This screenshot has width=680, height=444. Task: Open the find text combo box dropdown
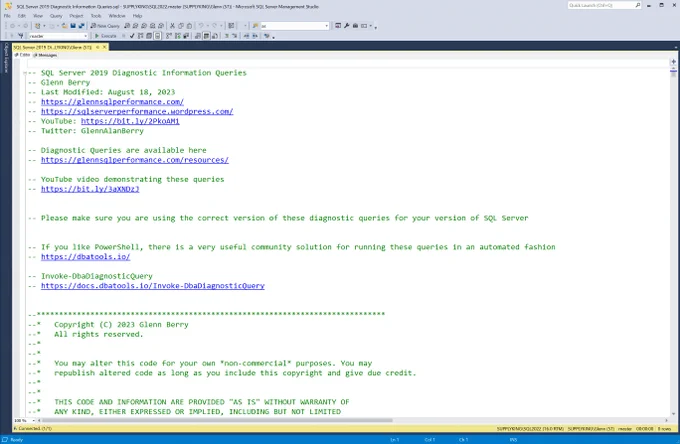(326, 26)
